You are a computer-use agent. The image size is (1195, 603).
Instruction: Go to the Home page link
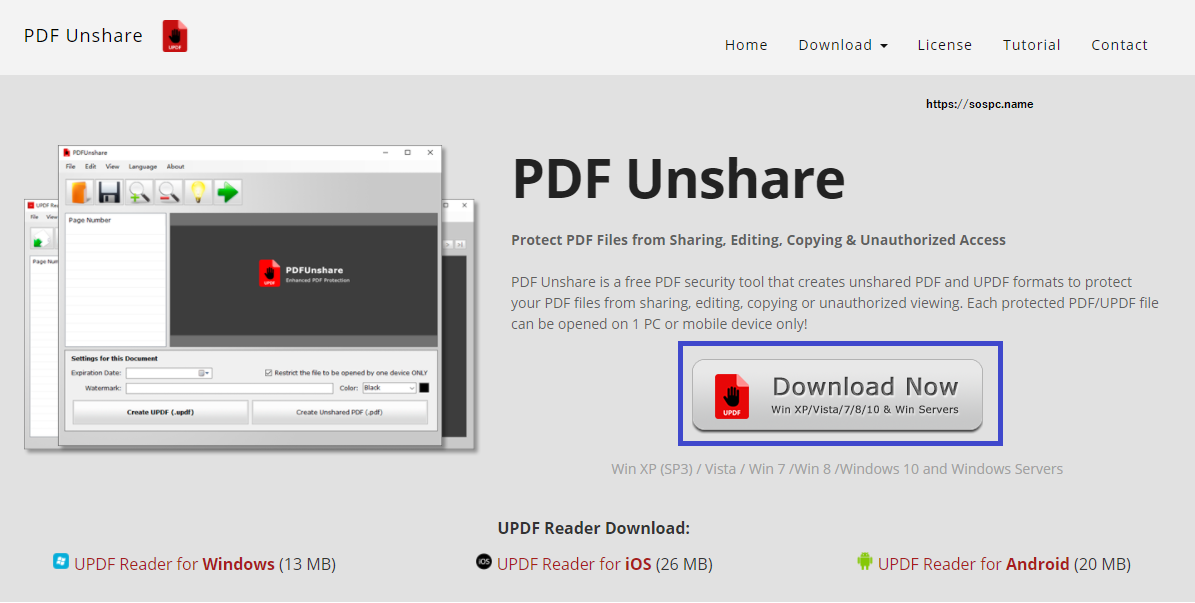pyautogui.click(x=746, y=45)
